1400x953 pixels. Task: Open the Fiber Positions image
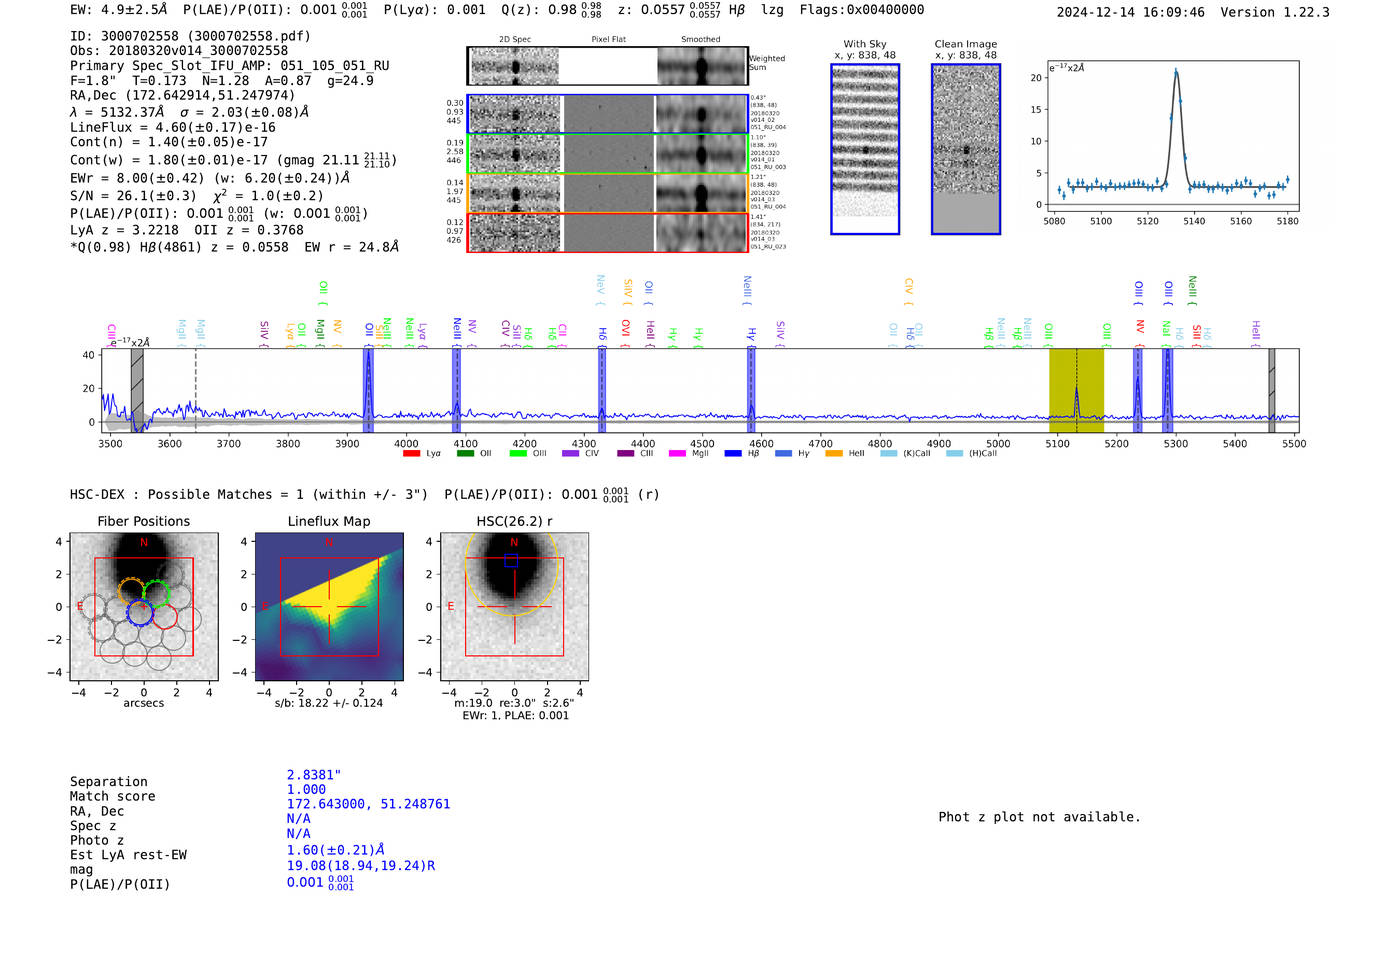[144, 607]
